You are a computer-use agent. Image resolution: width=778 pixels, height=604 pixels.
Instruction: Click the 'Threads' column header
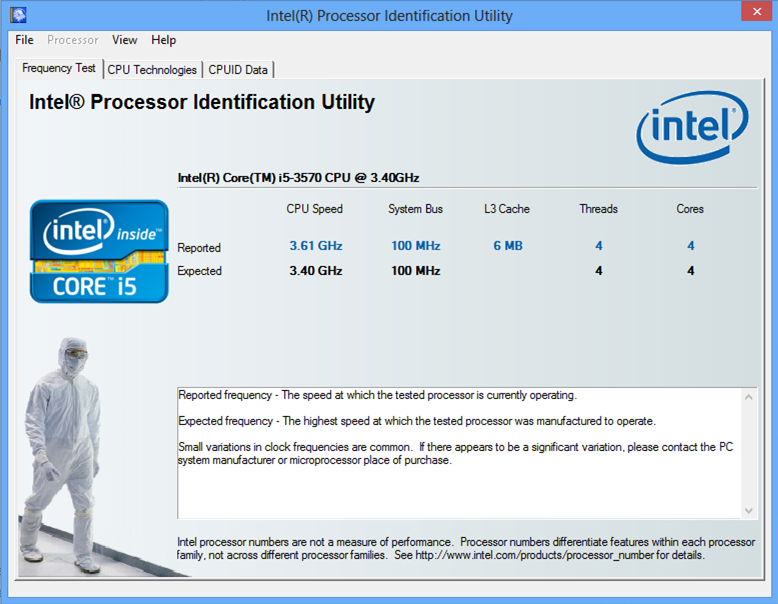pos(598,209)
